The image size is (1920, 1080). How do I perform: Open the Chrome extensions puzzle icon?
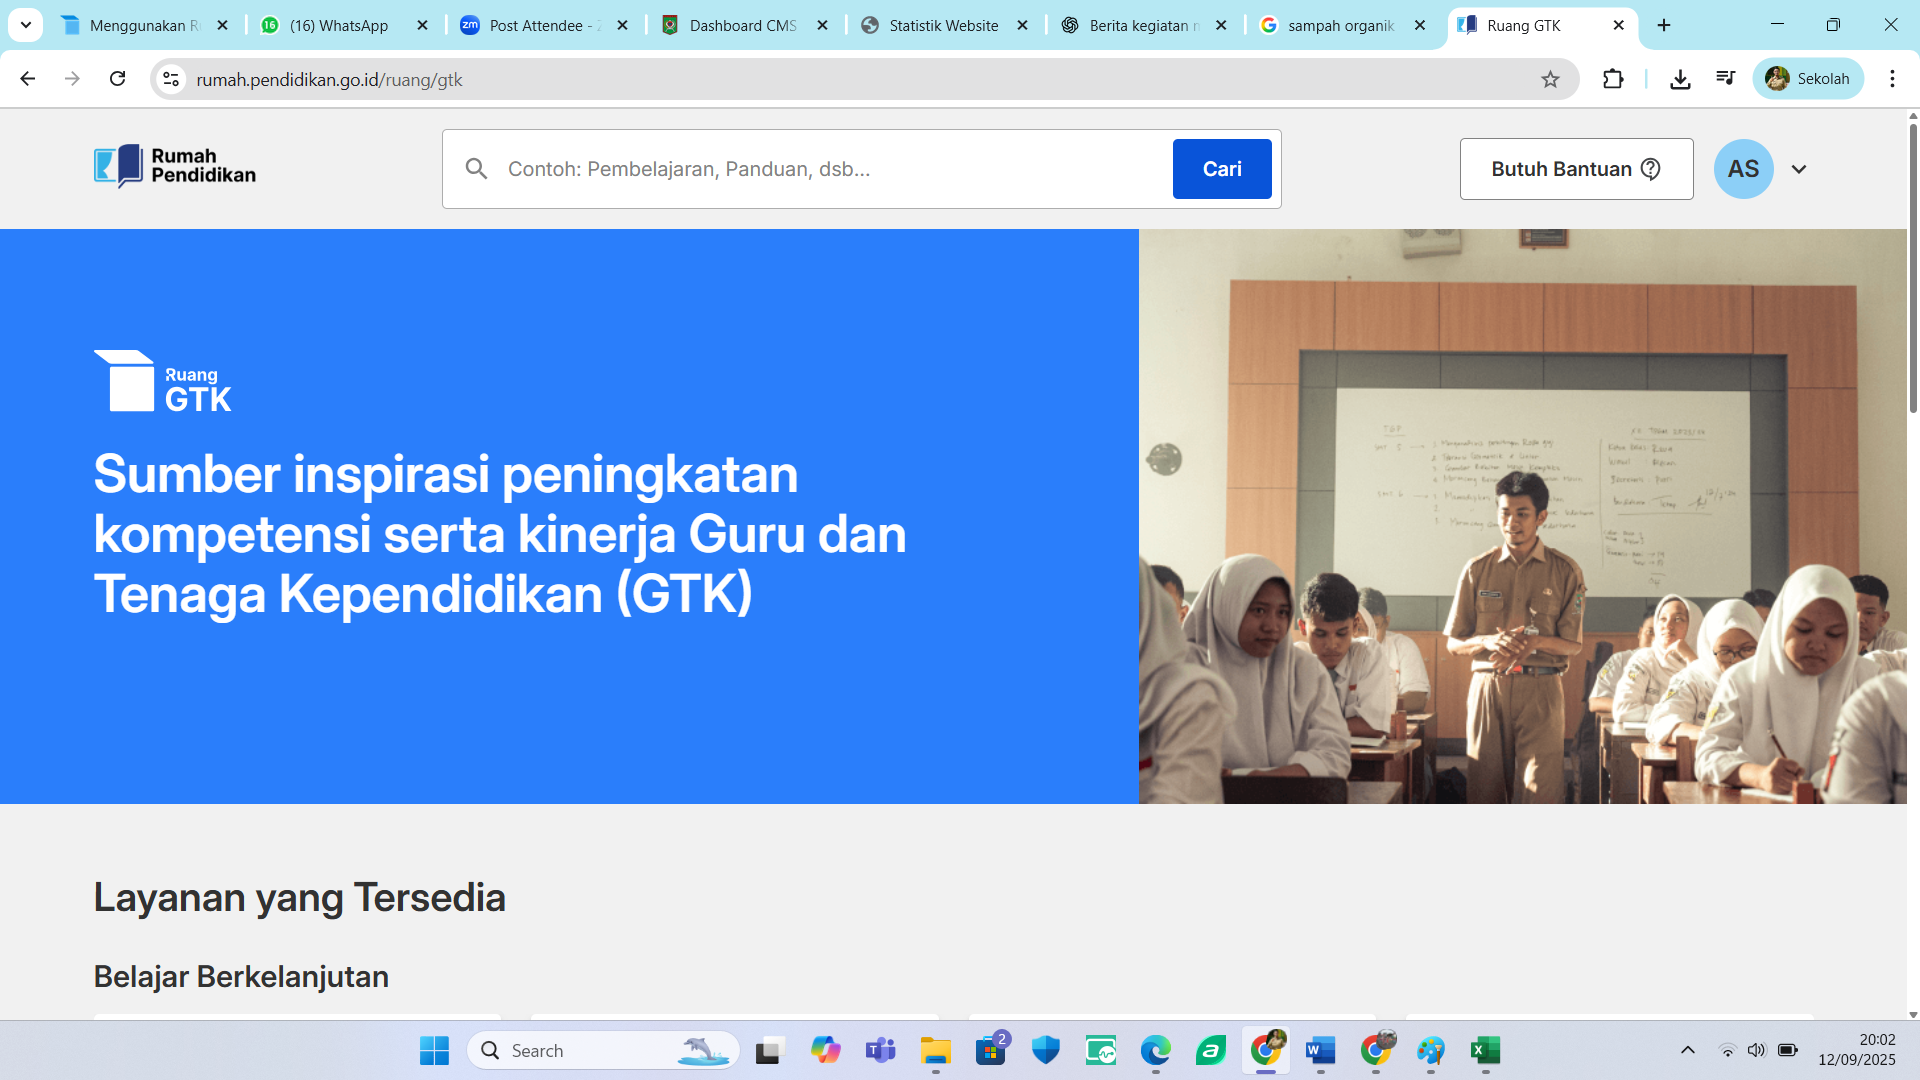tap(1613, 79)
